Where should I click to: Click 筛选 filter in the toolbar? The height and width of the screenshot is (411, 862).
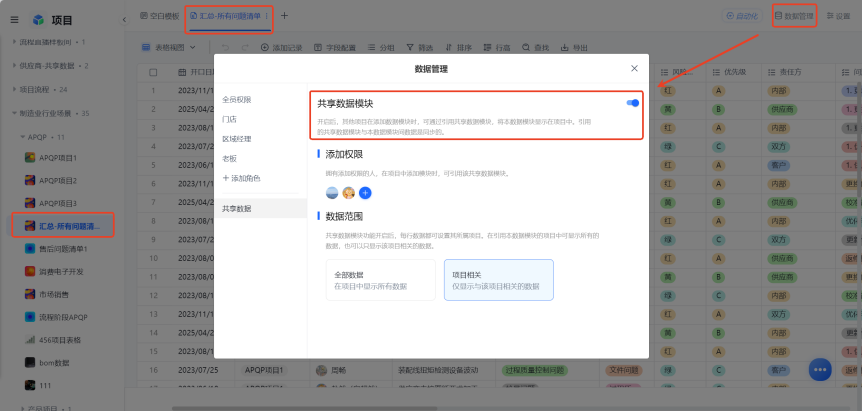point(419,48)
